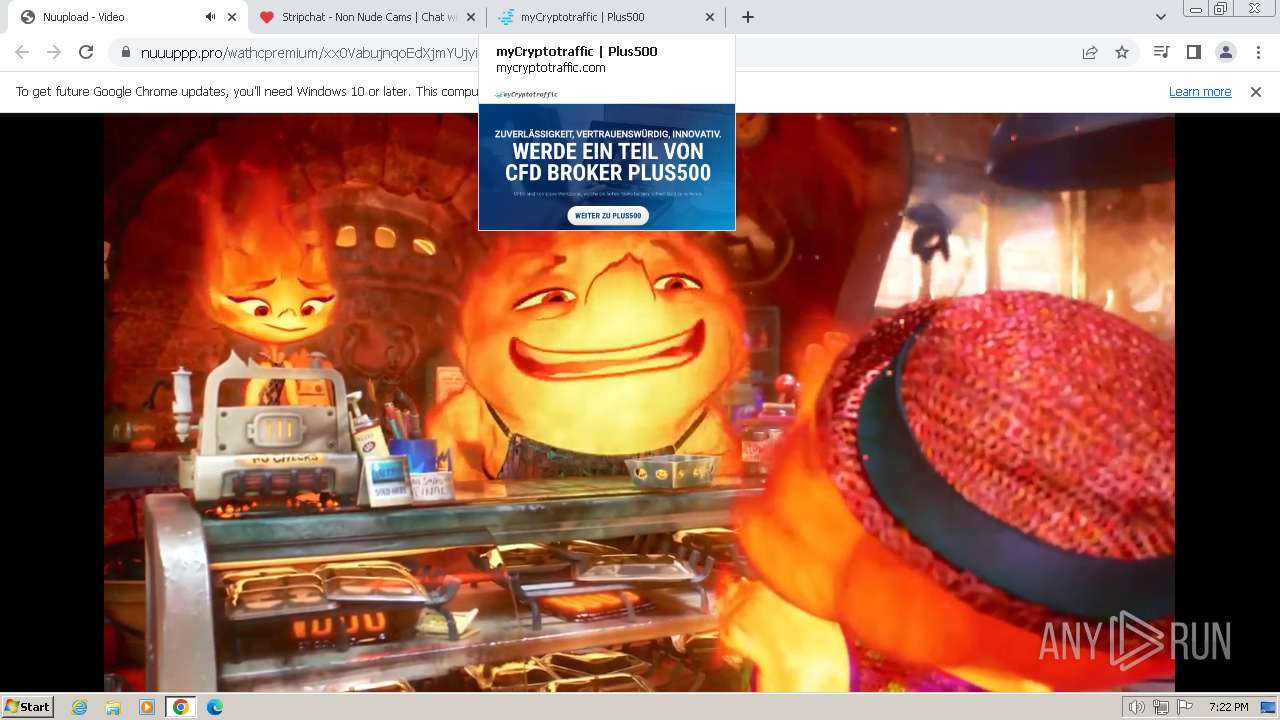Dismiss the Chrome update infobar
Viewport: 1280px width, 720px height.
pyautogui.click(x=1256, y=92)
